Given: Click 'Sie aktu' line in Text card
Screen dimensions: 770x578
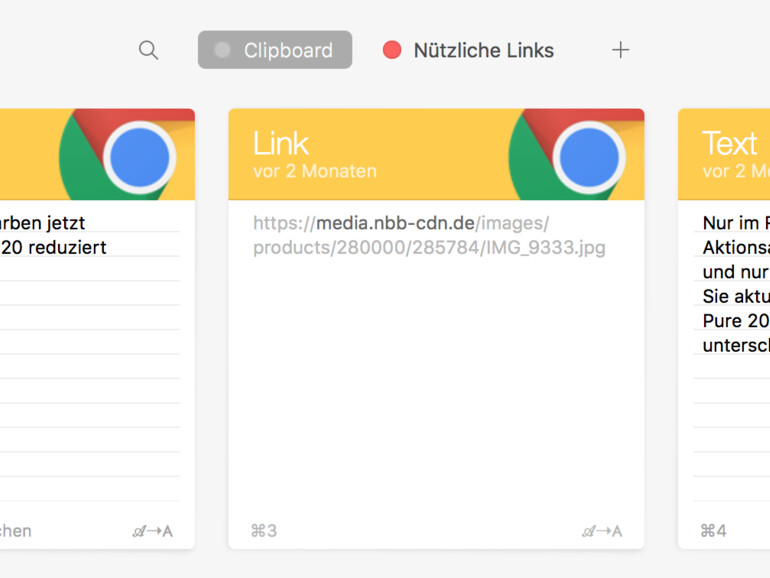Looking at the screenshot, I should (736, 296).
